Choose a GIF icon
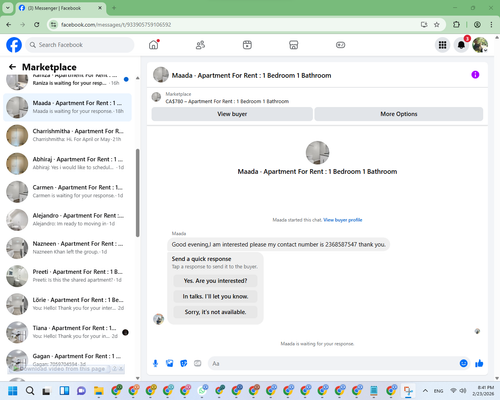Viewport: 500px width, 400px height. coord(198,363)
